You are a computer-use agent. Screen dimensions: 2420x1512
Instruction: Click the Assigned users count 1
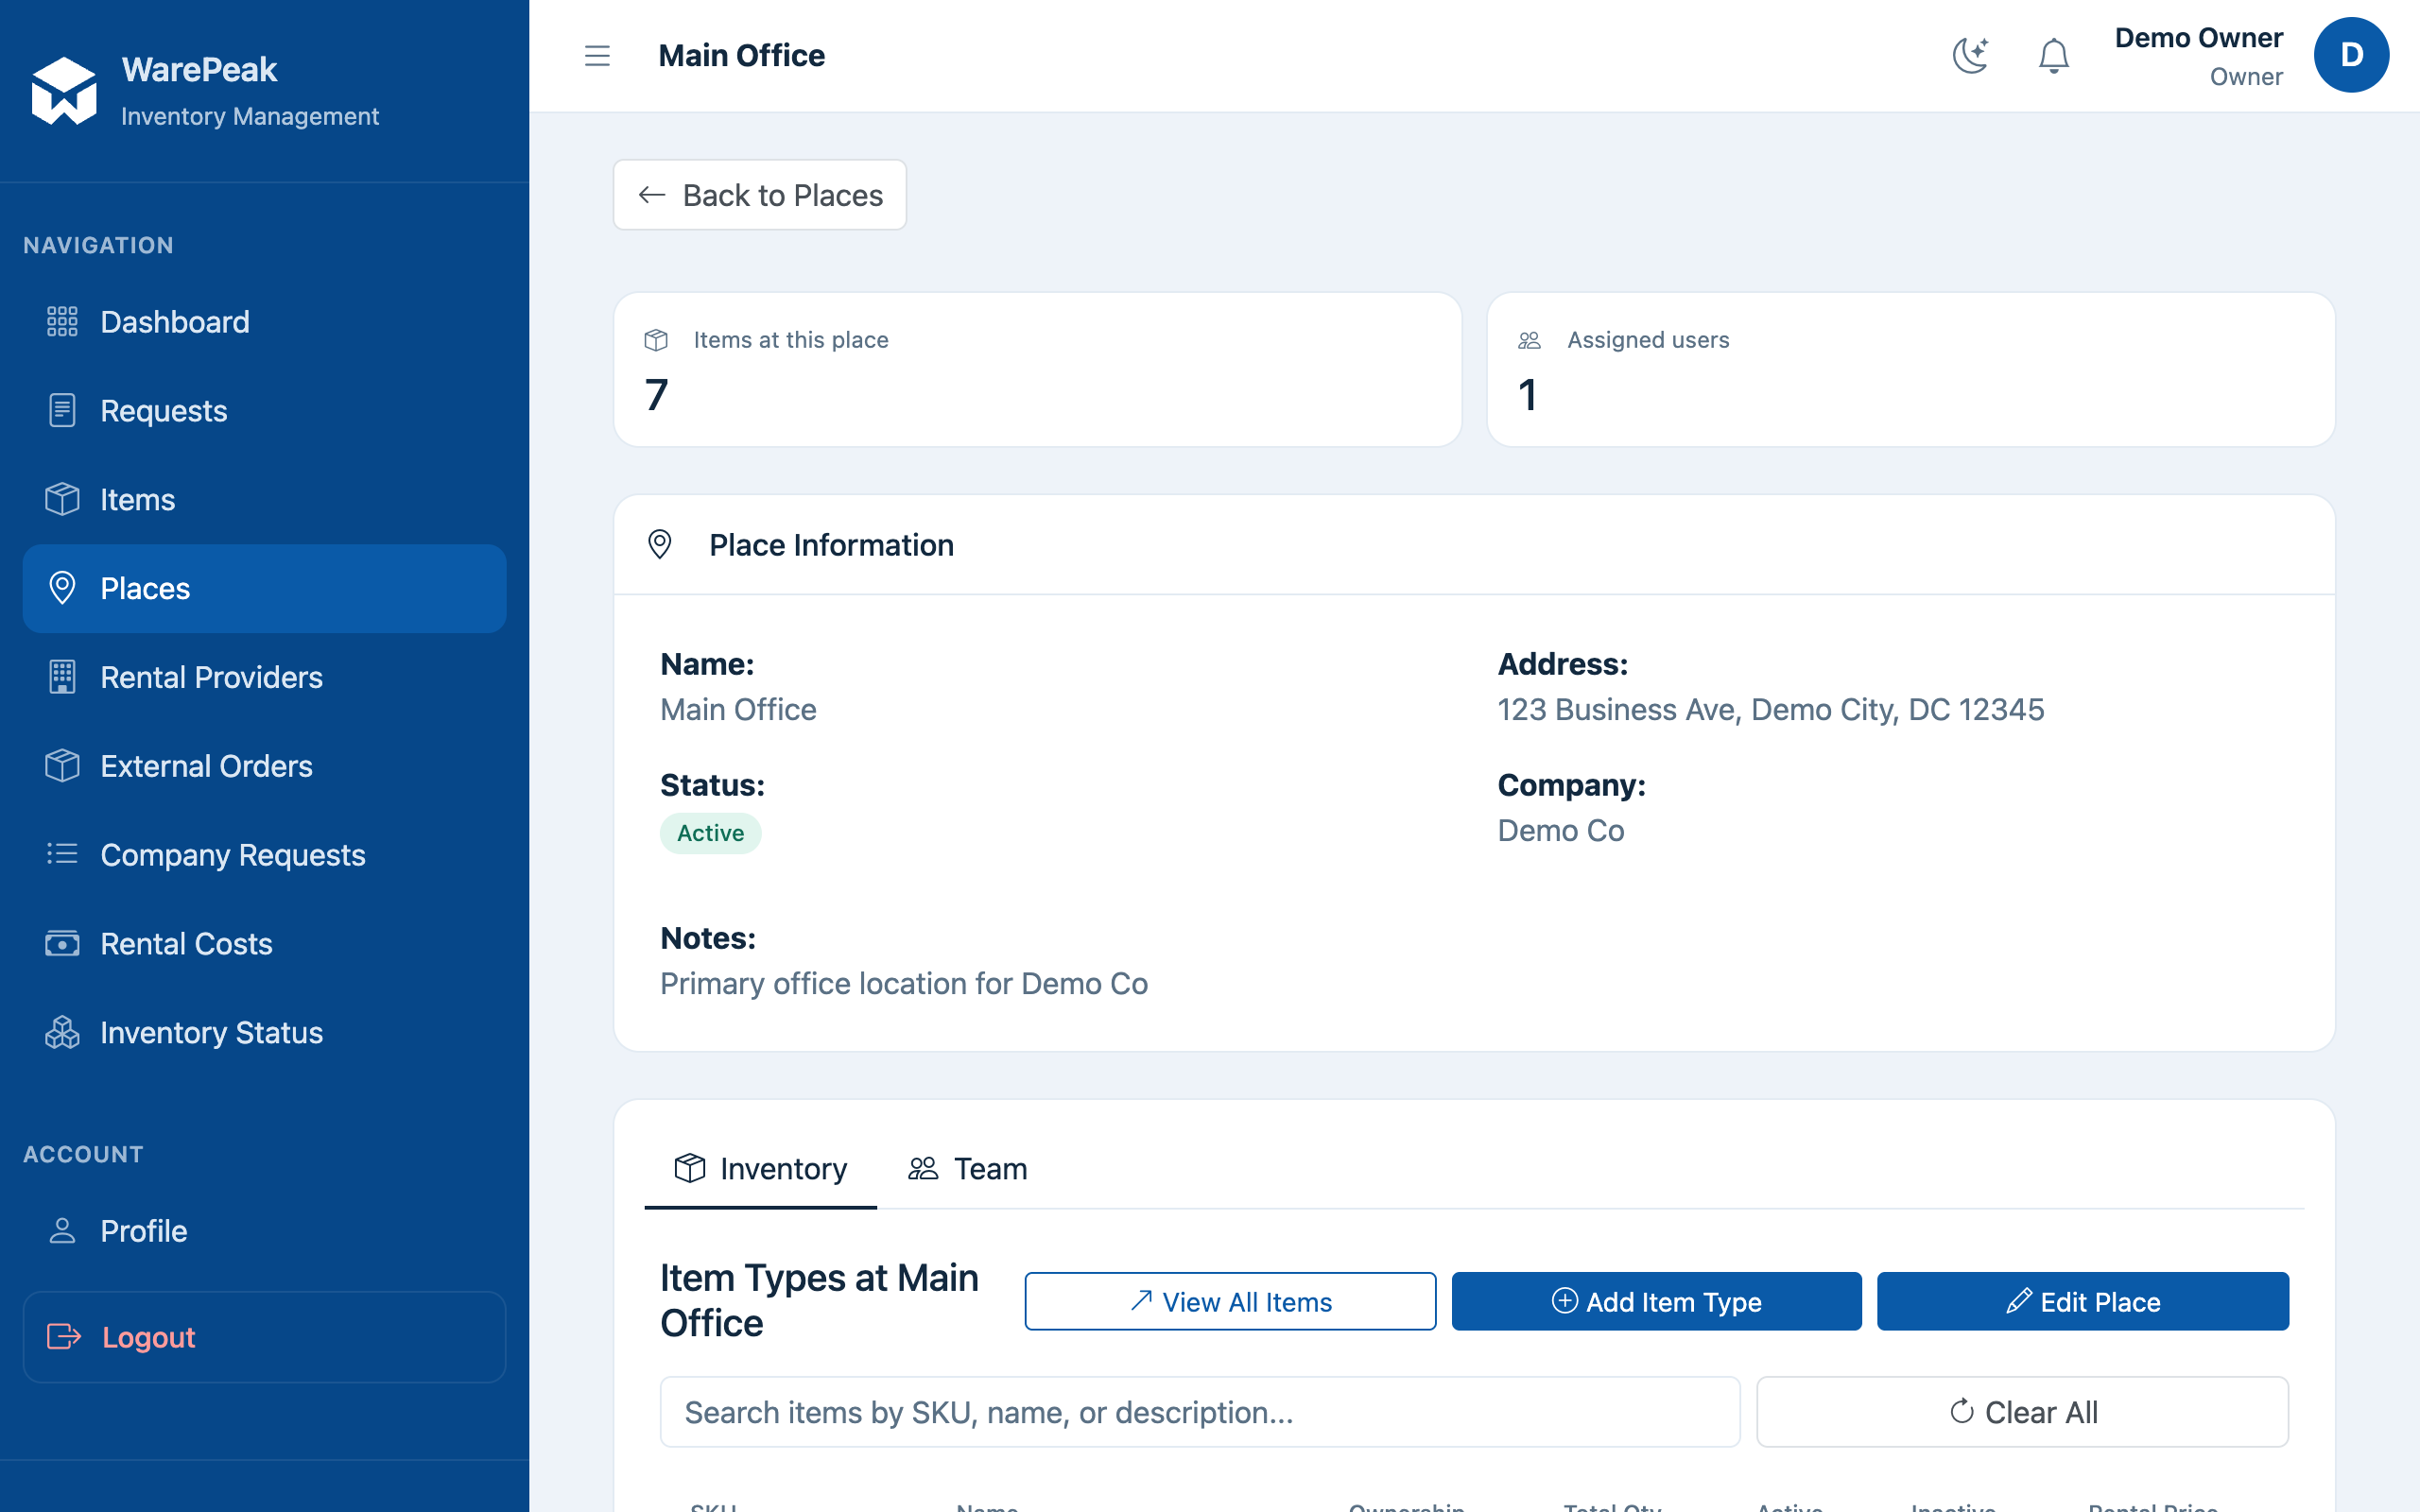[x=1527, y=395]
